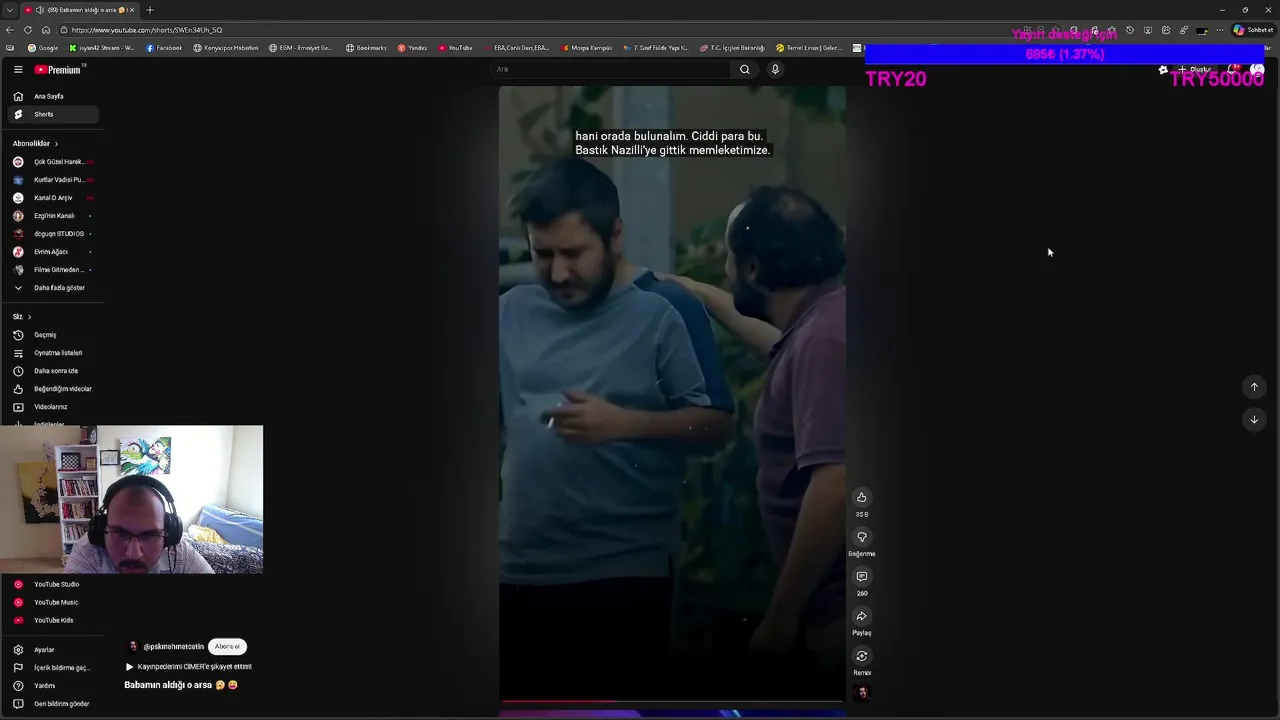
Task: Open a new browser tab
Action: [x=150, y=10]
